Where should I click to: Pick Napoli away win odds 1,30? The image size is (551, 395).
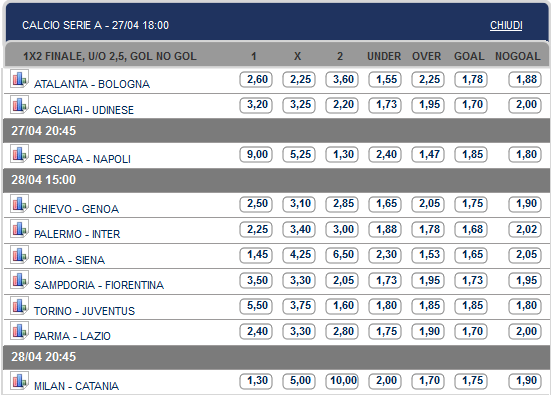pyautogui.click(x=342, y=155)
